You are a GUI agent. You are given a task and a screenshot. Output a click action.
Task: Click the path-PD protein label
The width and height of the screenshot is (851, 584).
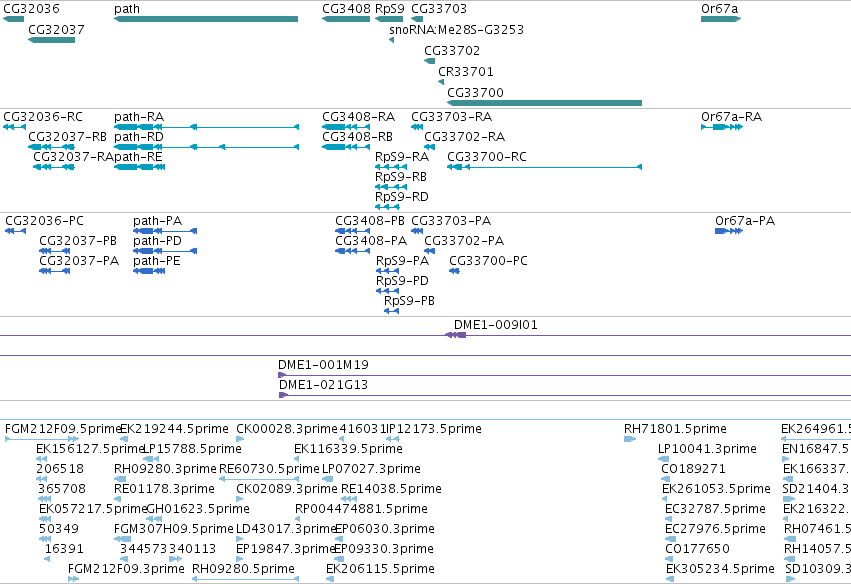157,241
